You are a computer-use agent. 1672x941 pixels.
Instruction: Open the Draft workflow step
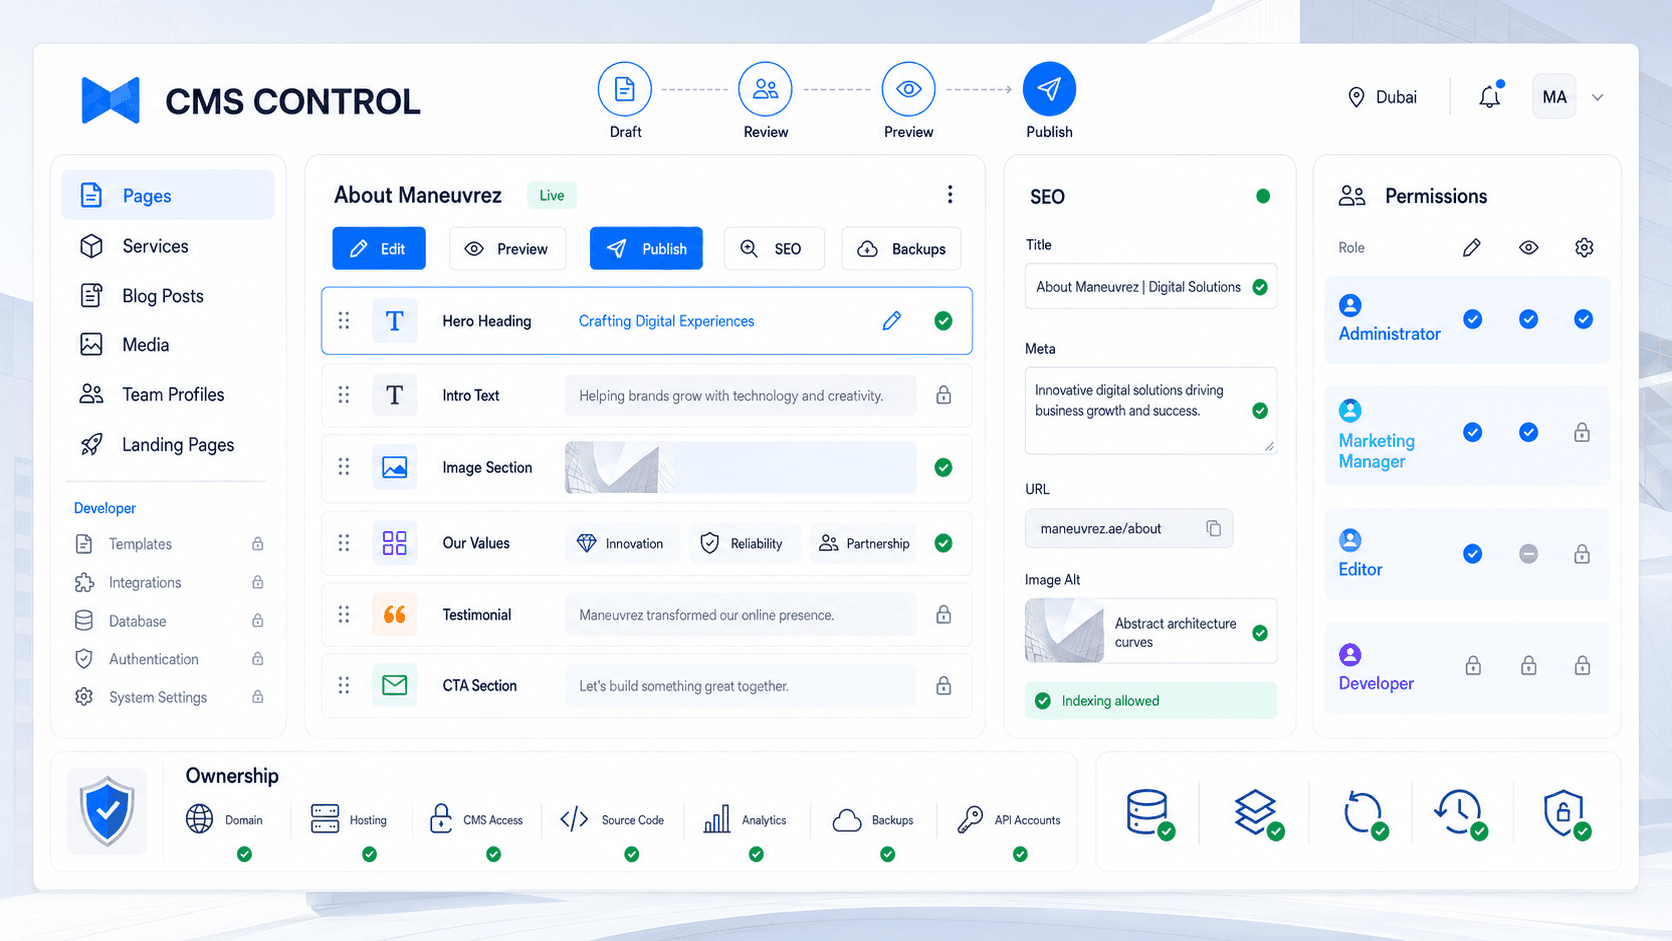624,89
